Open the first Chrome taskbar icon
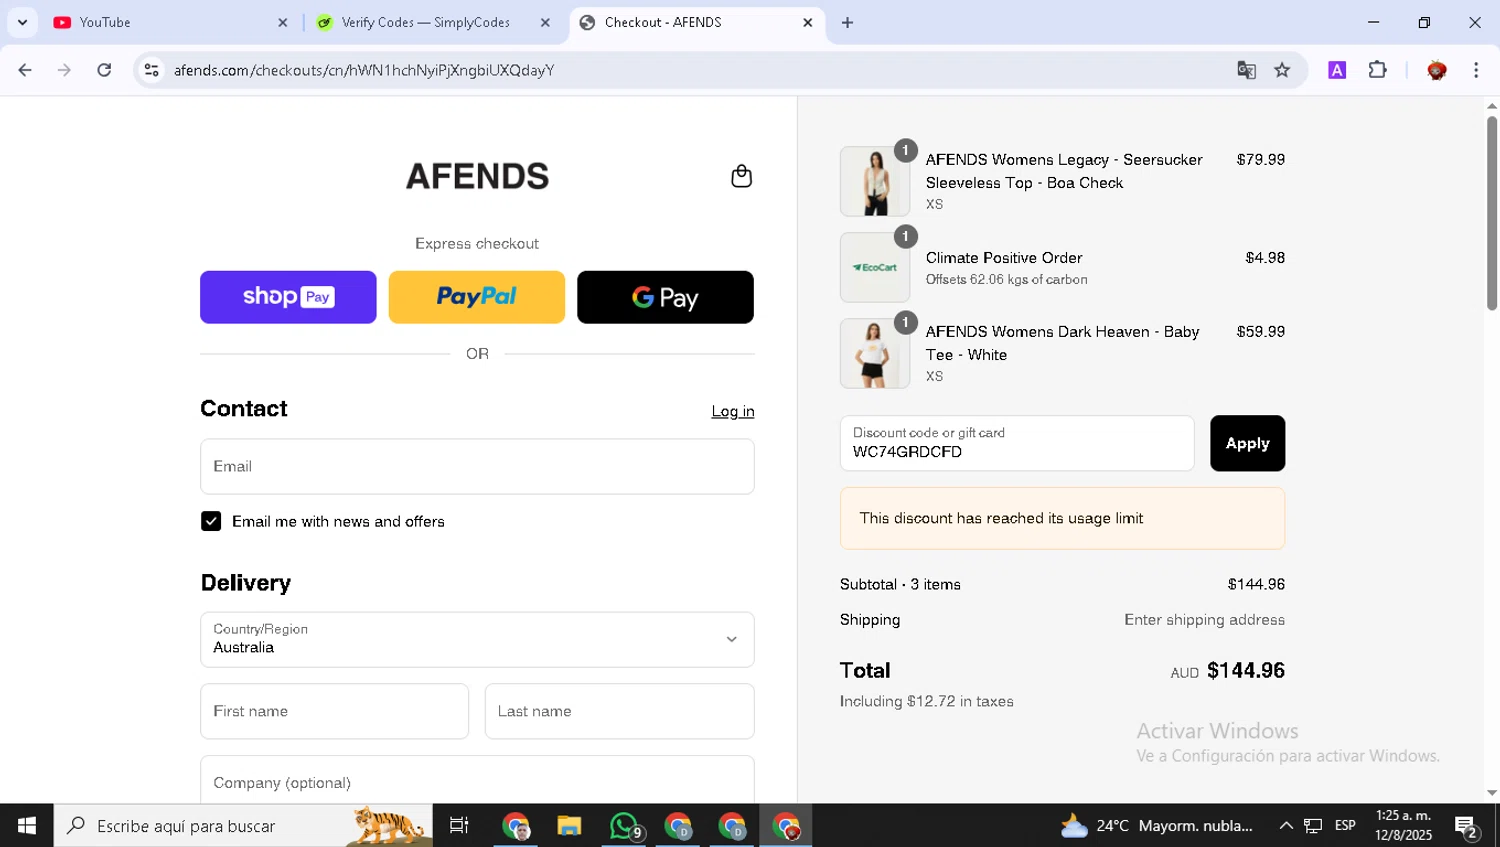This screenshot has height=847, width=1500. (516, 826)
